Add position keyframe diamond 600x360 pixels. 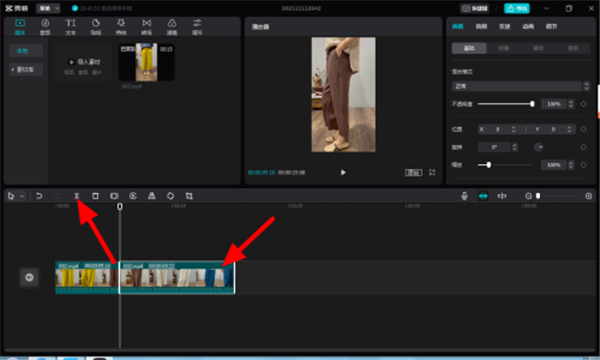tap(584, 129)
